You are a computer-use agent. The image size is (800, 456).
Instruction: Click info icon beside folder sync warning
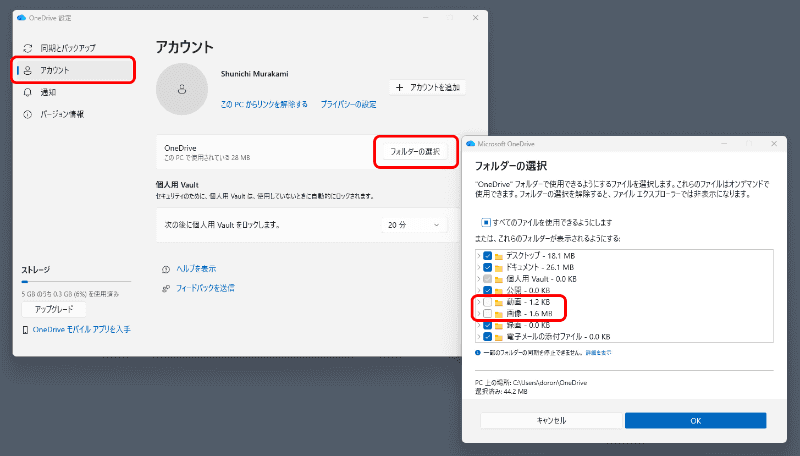478,352
